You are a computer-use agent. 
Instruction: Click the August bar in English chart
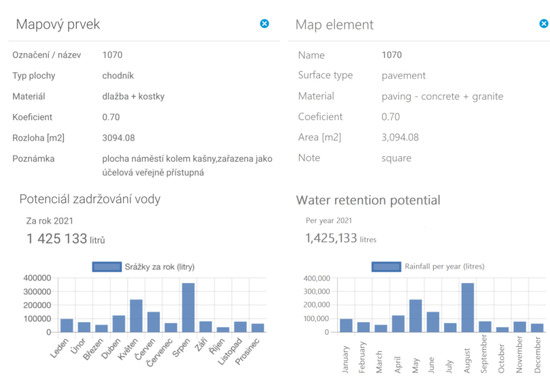468,307
